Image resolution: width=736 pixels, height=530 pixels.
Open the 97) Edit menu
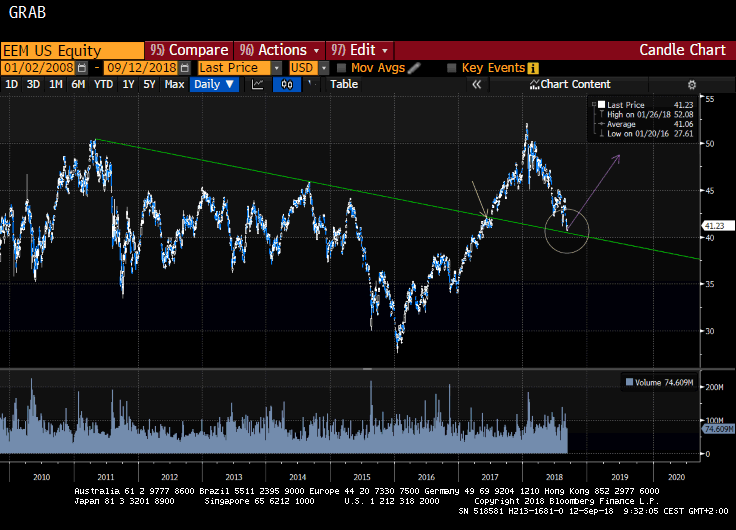[x=360, y=50]
